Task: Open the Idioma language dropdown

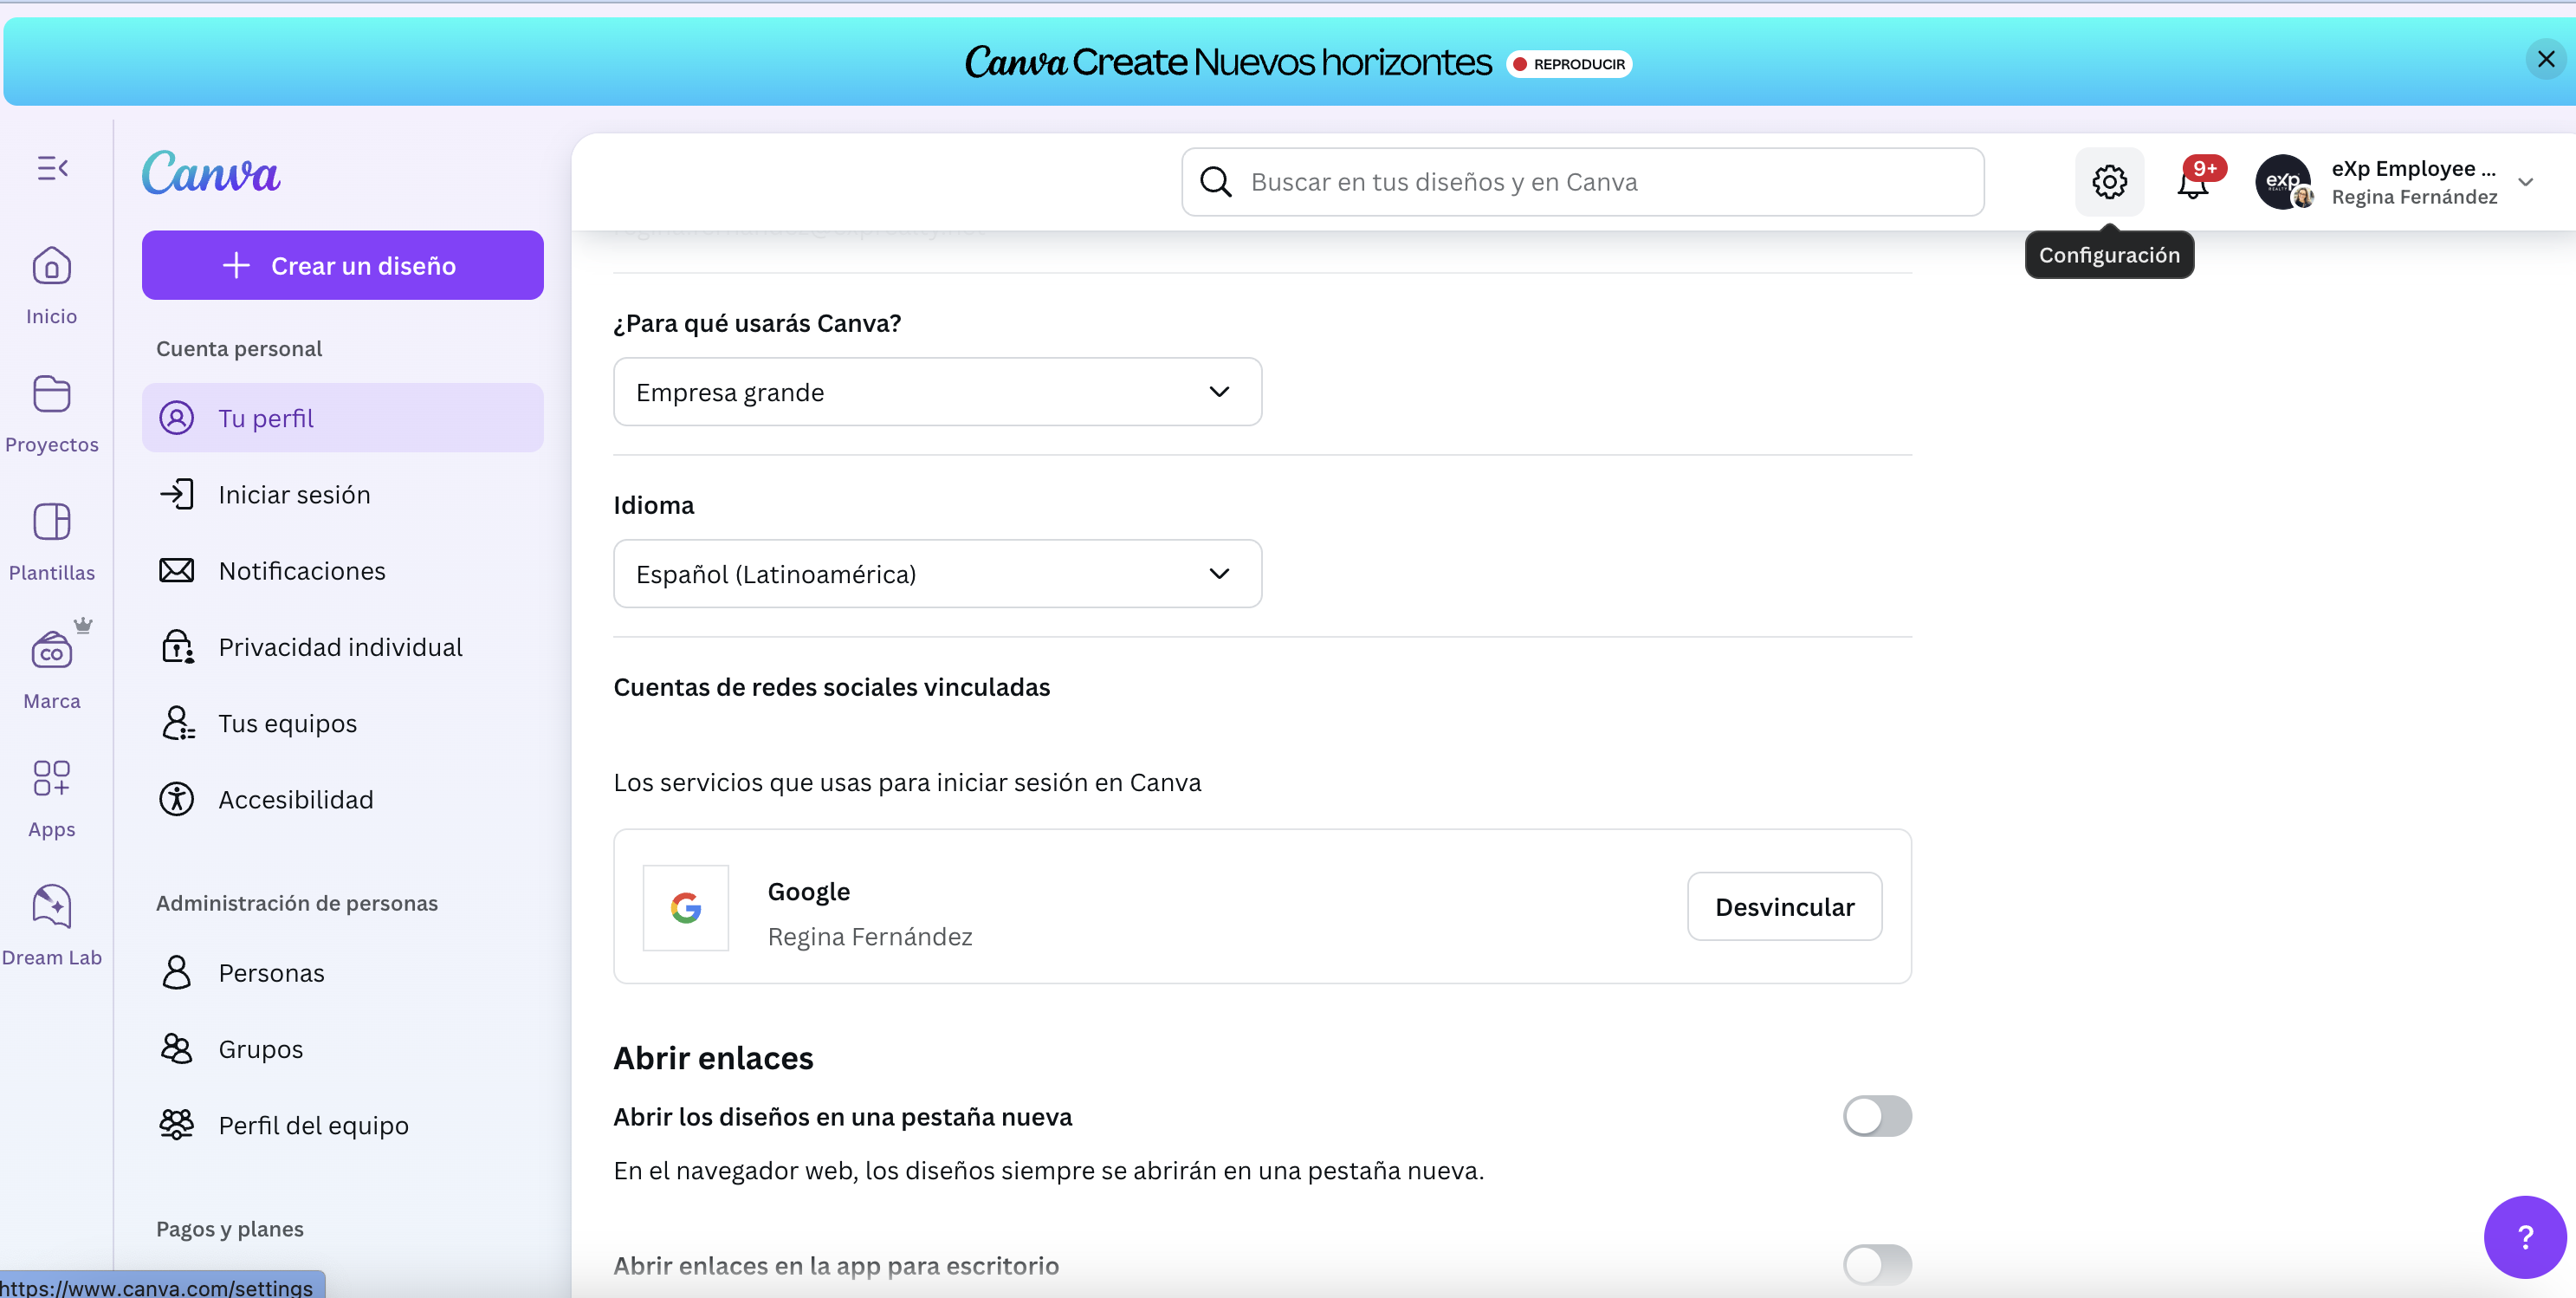Action: click(937, 574)
